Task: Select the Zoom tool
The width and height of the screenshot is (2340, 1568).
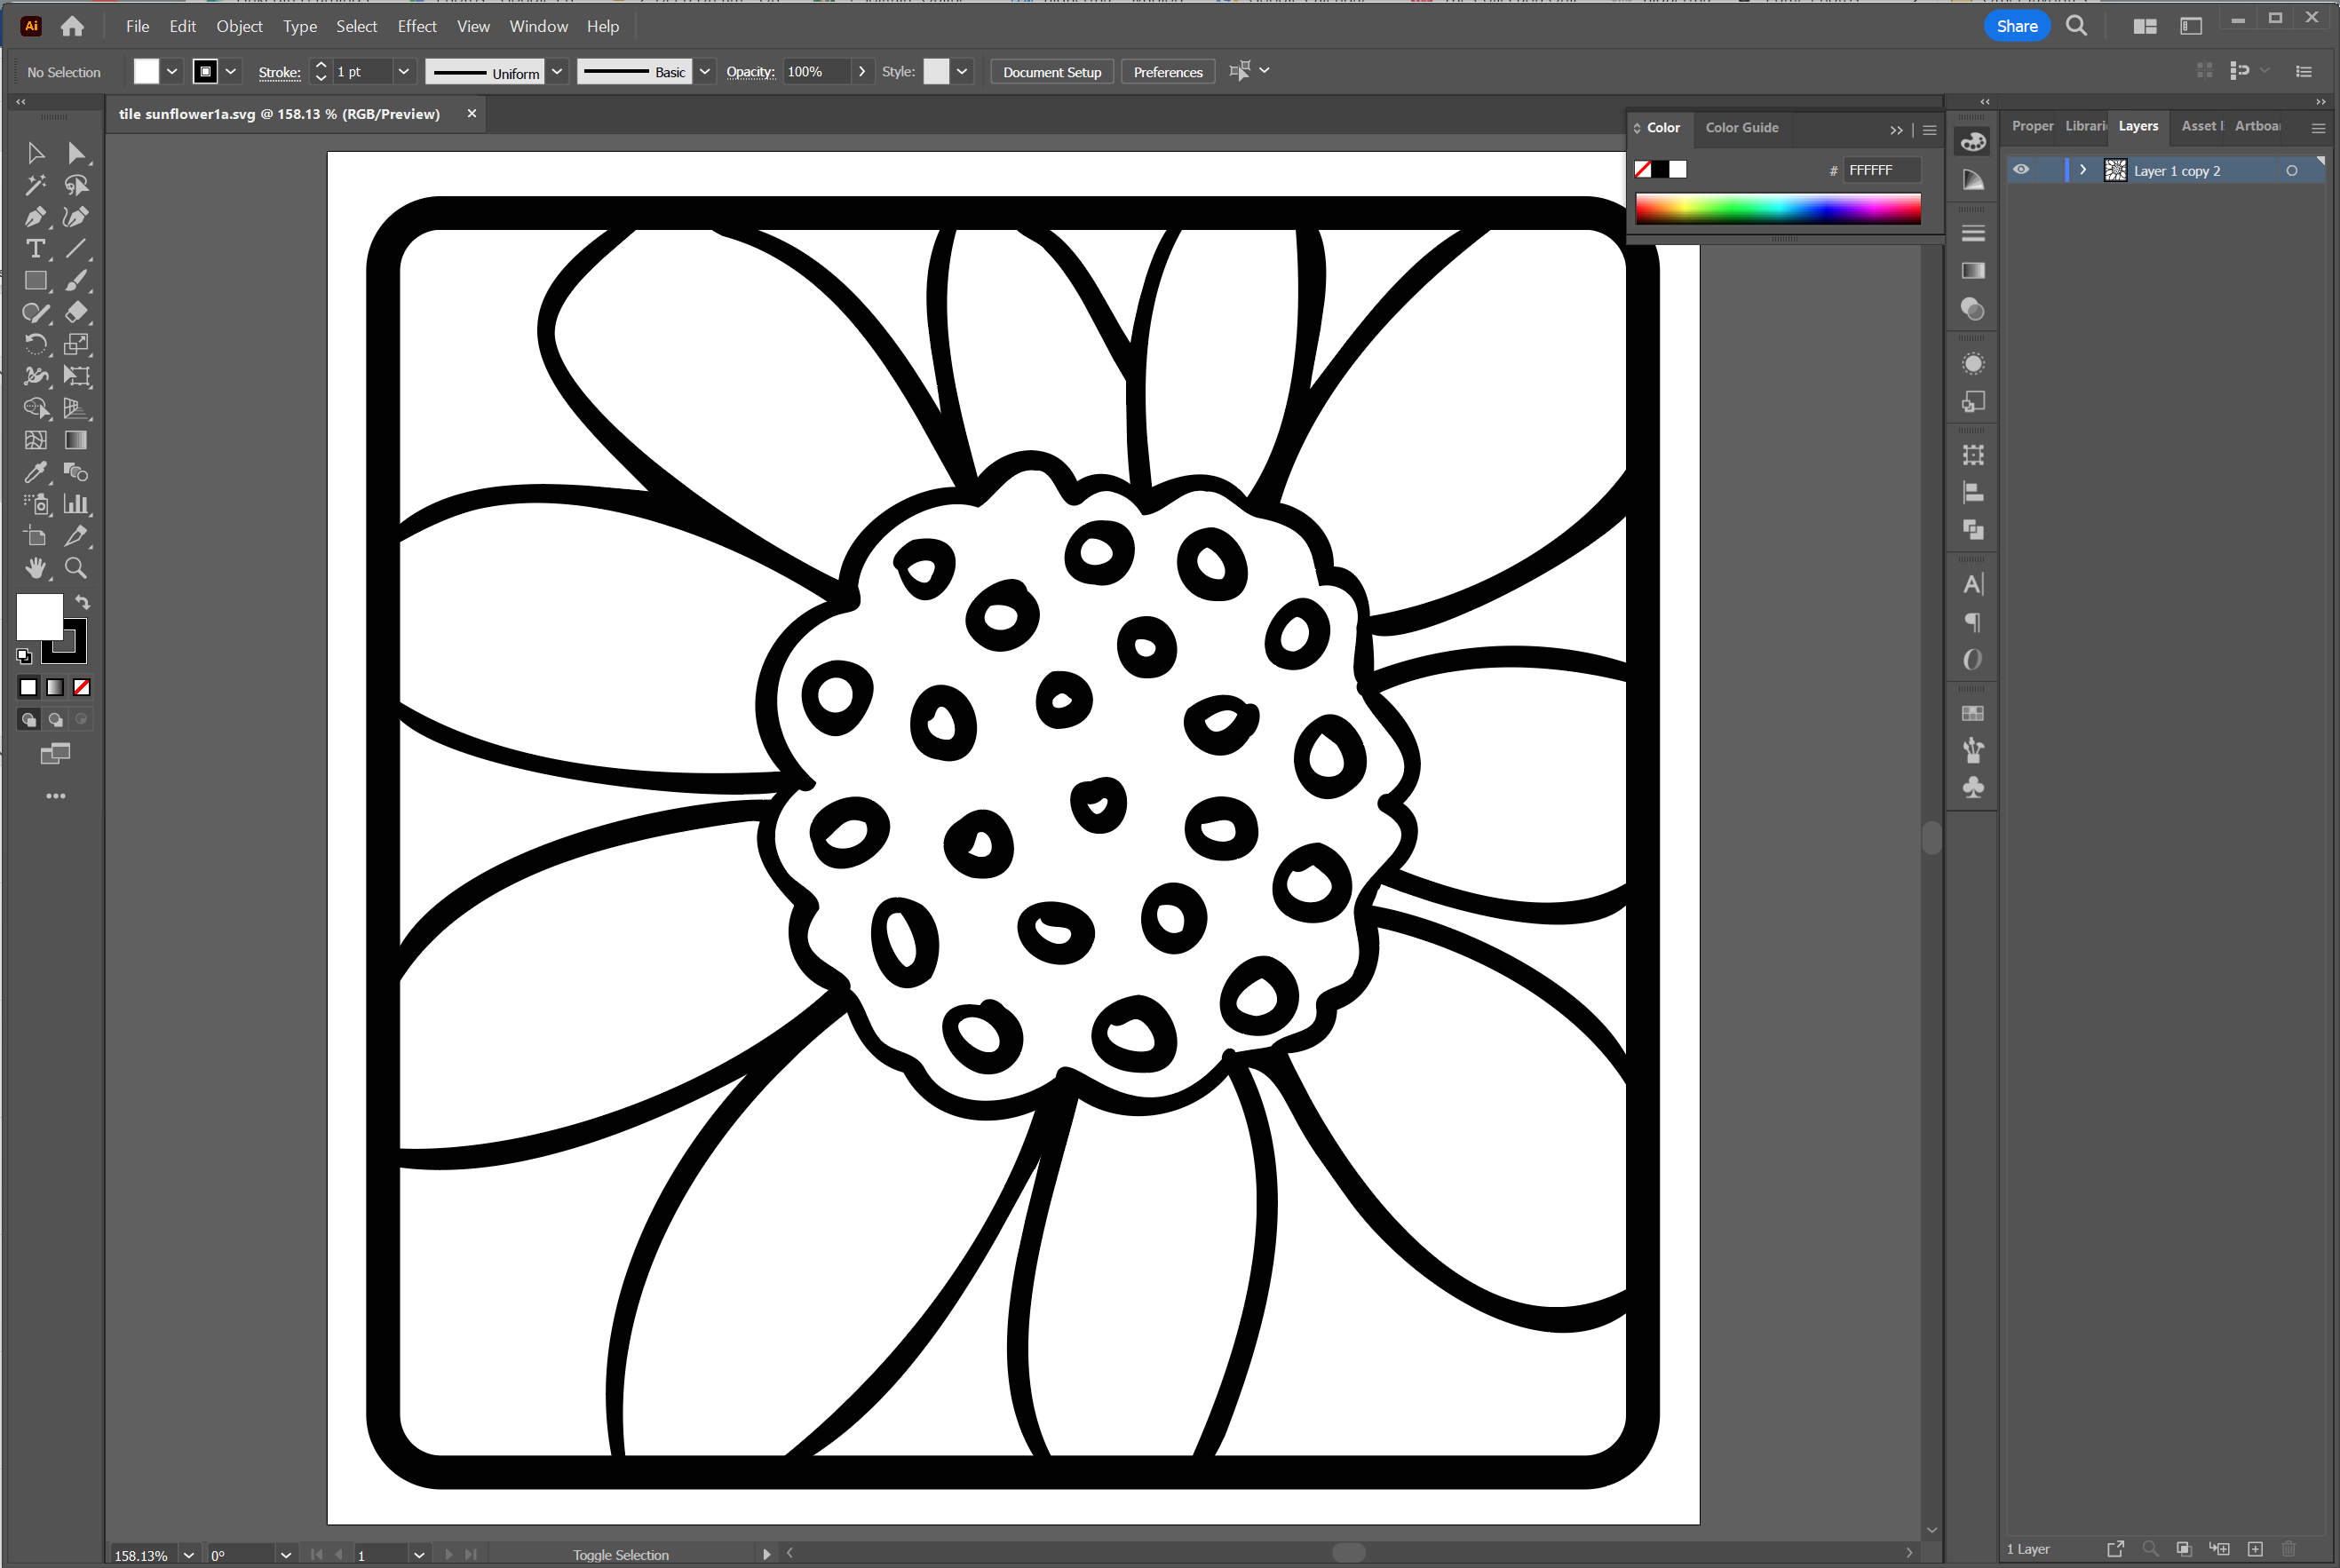Action: (x=77, y=567)
